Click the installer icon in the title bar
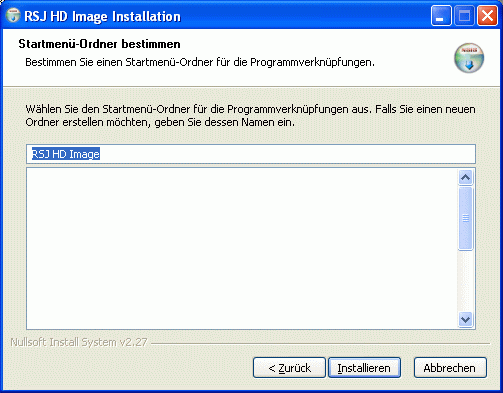Image resolution: width=503 pixels, height=393 pixels. pyautogui.click(x=13, y=16)
